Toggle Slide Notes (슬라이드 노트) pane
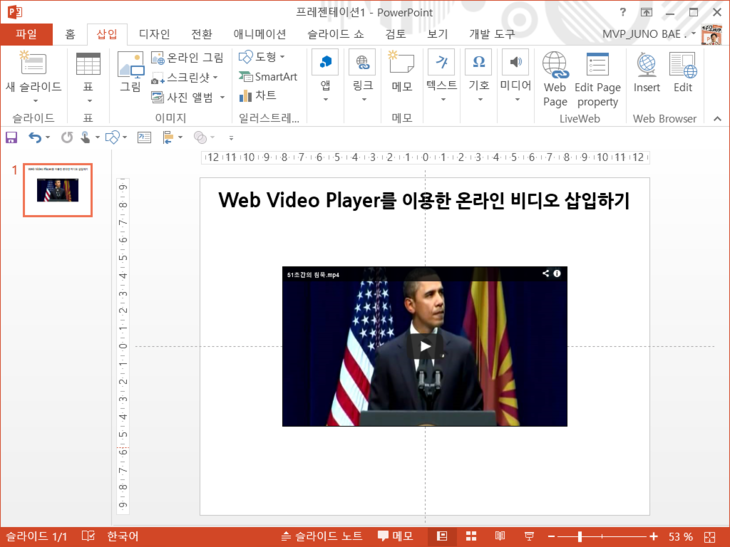The image size is (730, 547). 322,536
